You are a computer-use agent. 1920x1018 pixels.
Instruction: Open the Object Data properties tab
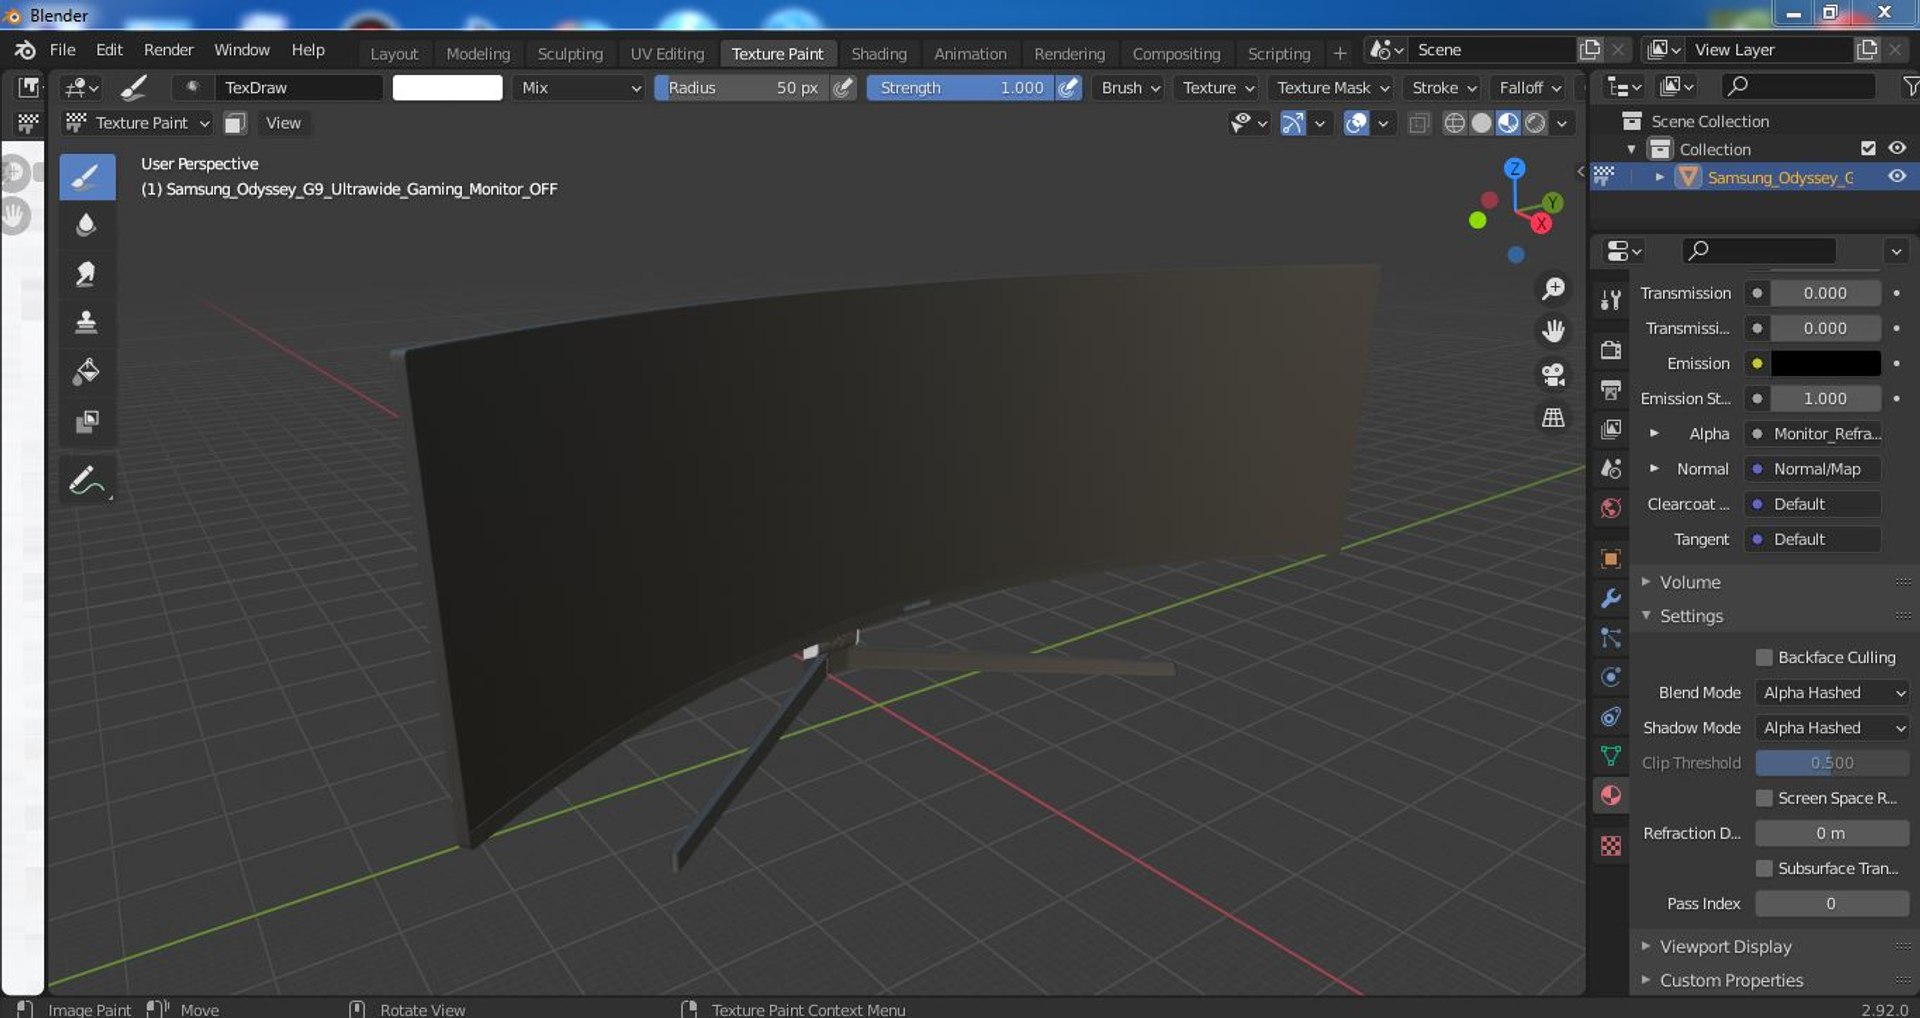[1610, 756]
